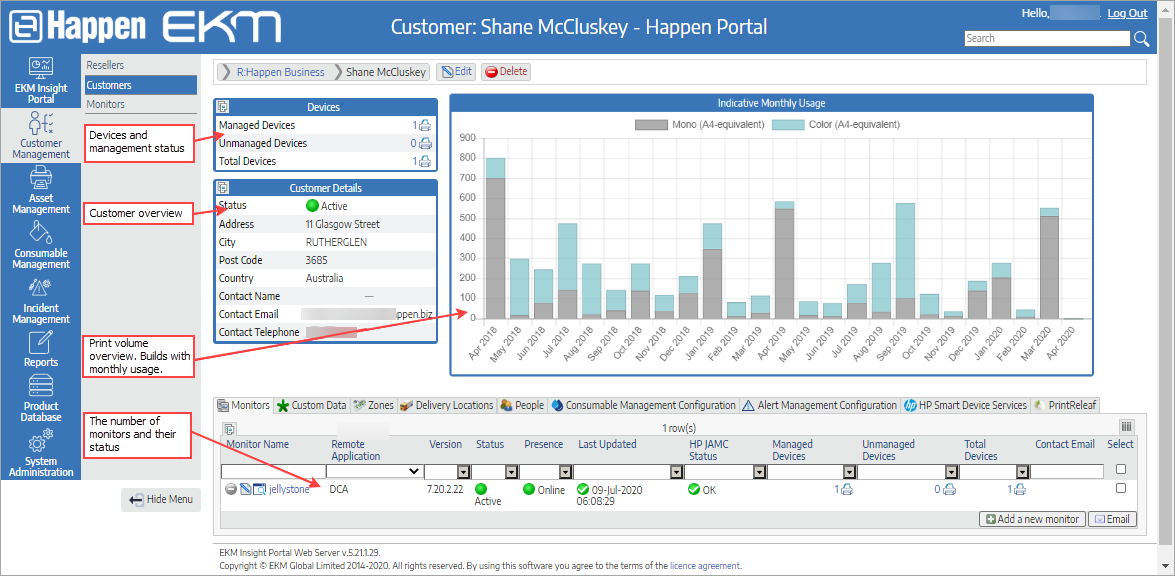Open the column chooser grid icon
This screenshot has width=1175, height=576.
(x=1127, y=426)
